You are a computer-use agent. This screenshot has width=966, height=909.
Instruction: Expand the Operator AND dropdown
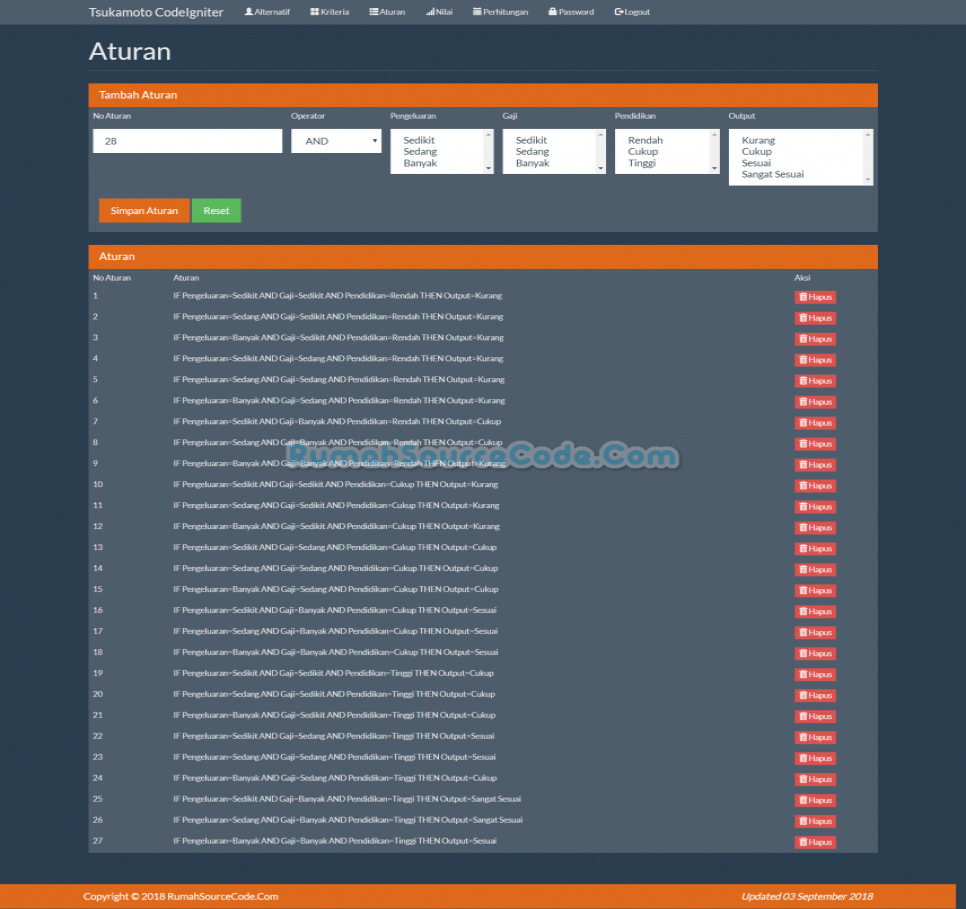pos(336,141)
